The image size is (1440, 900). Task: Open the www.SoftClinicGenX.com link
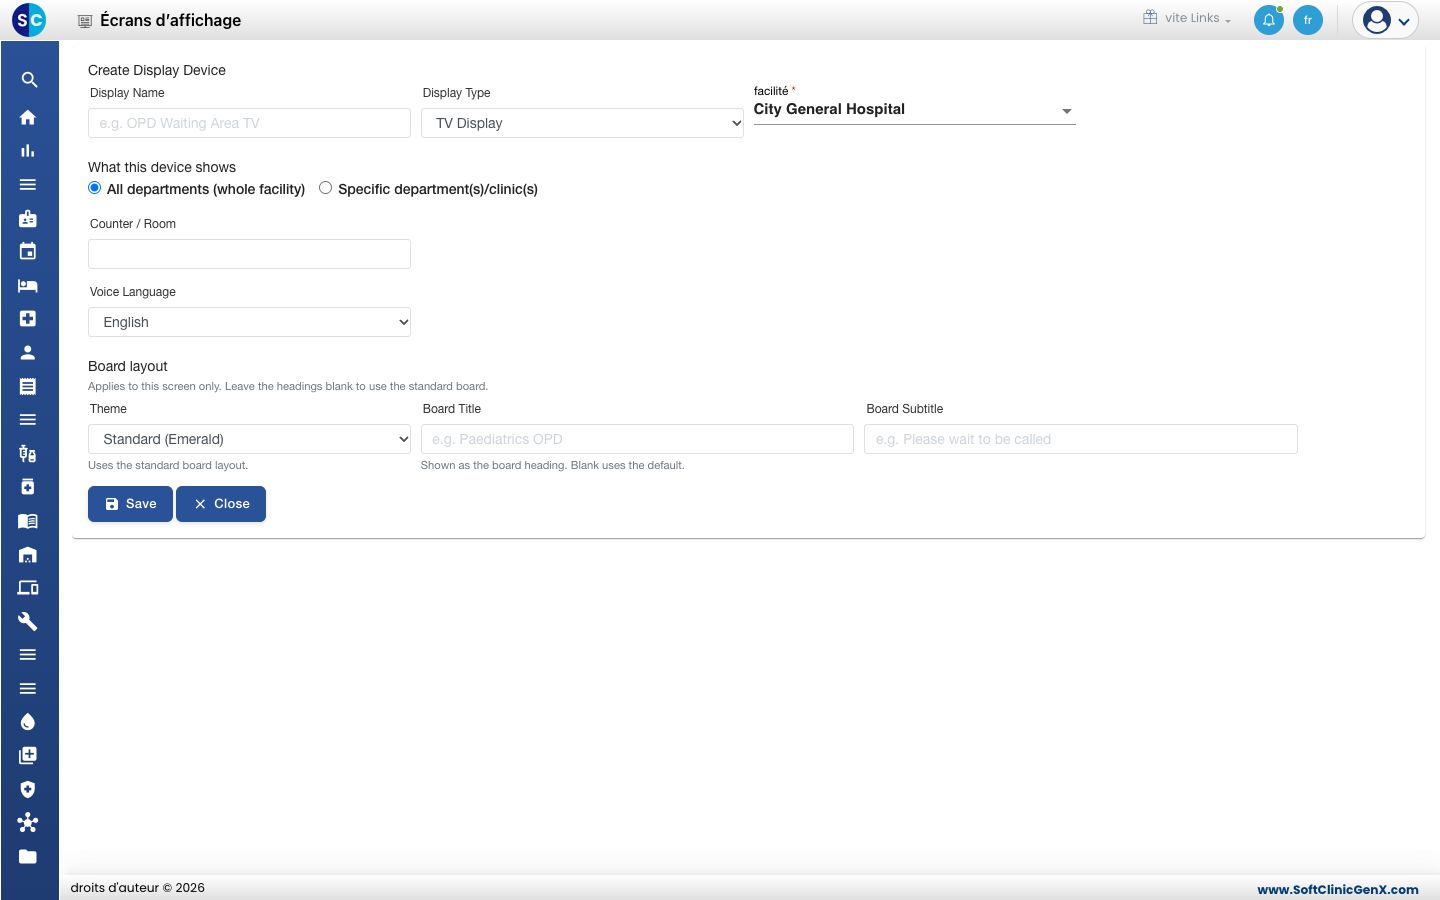click(x=1338, y=889)
